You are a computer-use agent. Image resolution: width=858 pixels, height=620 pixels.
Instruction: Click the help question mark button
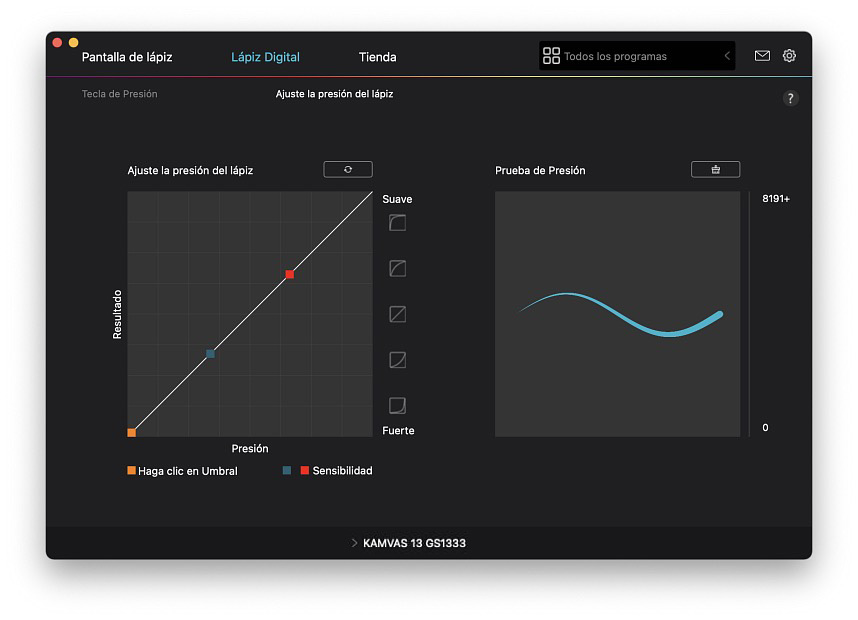[790, 98]
